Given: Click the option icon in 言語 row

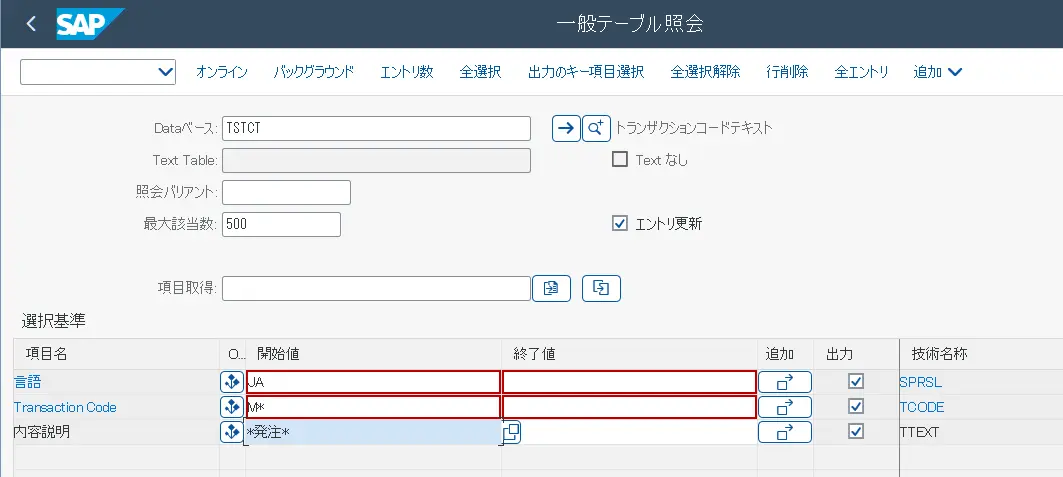Looking at the screenshot, I should (231, 381).
